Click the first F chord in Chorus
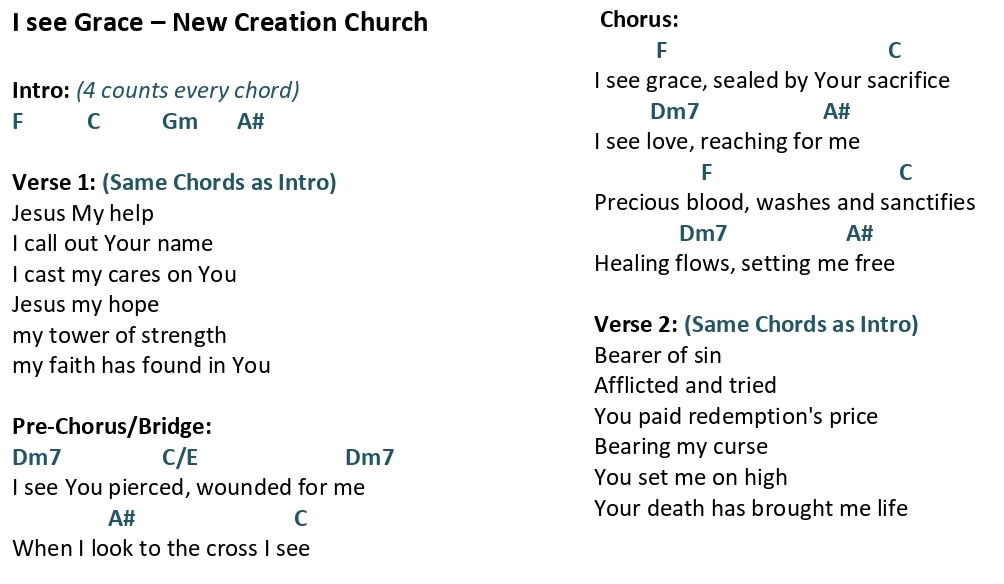Screen dimensions: 1004x584 (661, 50)
